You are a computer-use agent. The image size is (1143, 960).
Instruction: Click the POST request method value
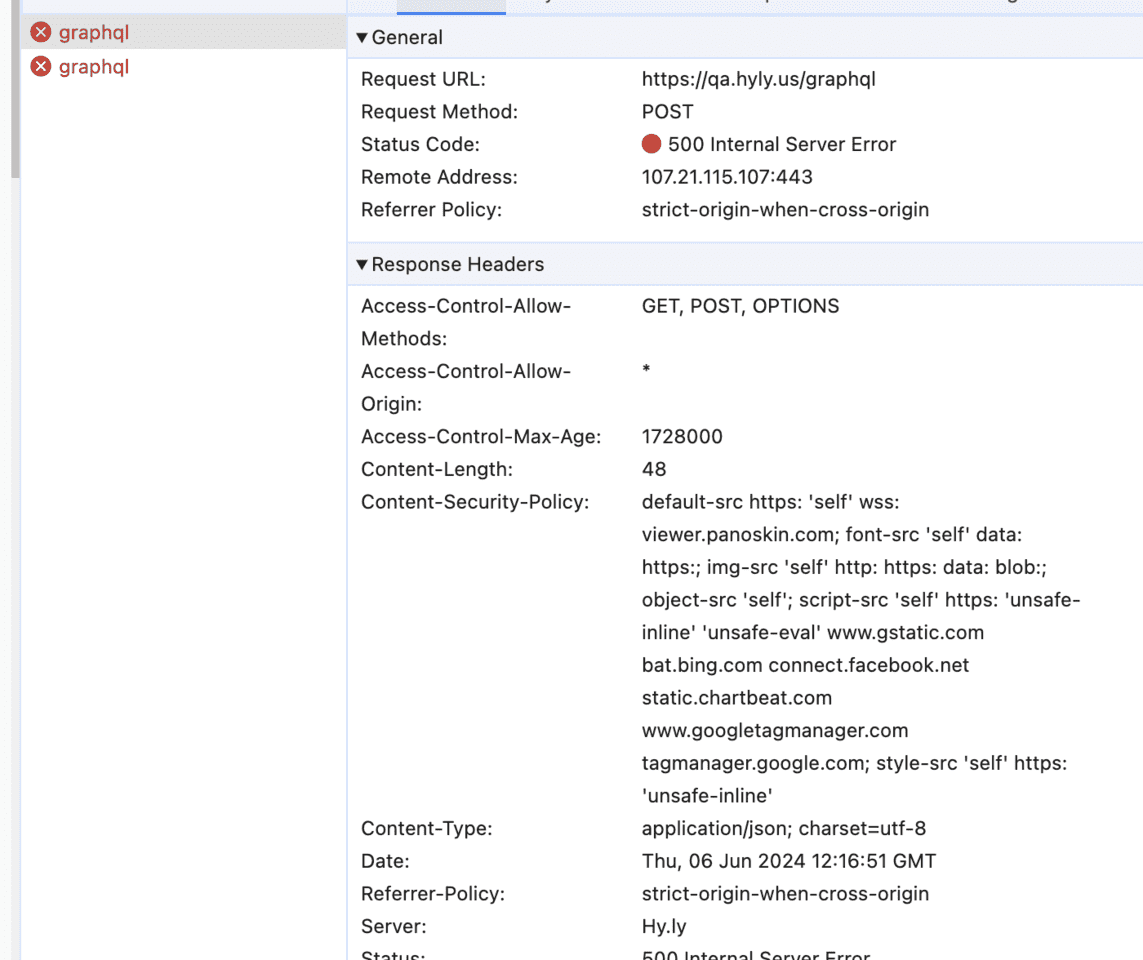pyautogui.click(x=667, y=112)
